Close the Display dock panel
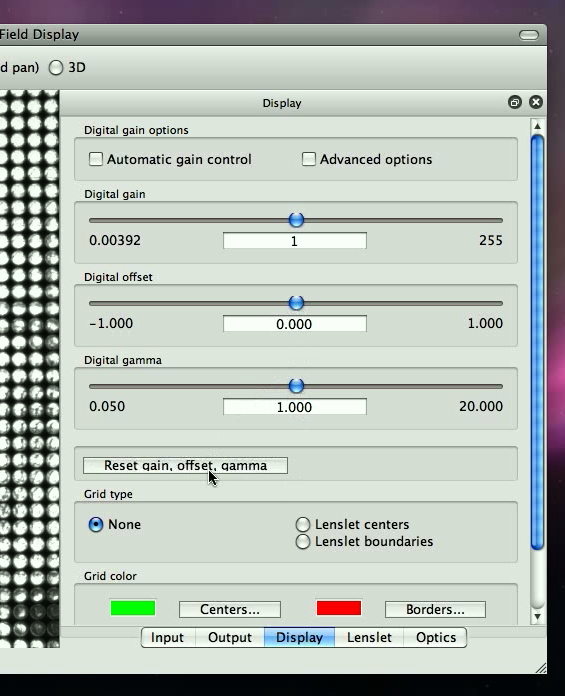Image resolution: width=565 pixels, height=696 pixels. click(536, 103)
